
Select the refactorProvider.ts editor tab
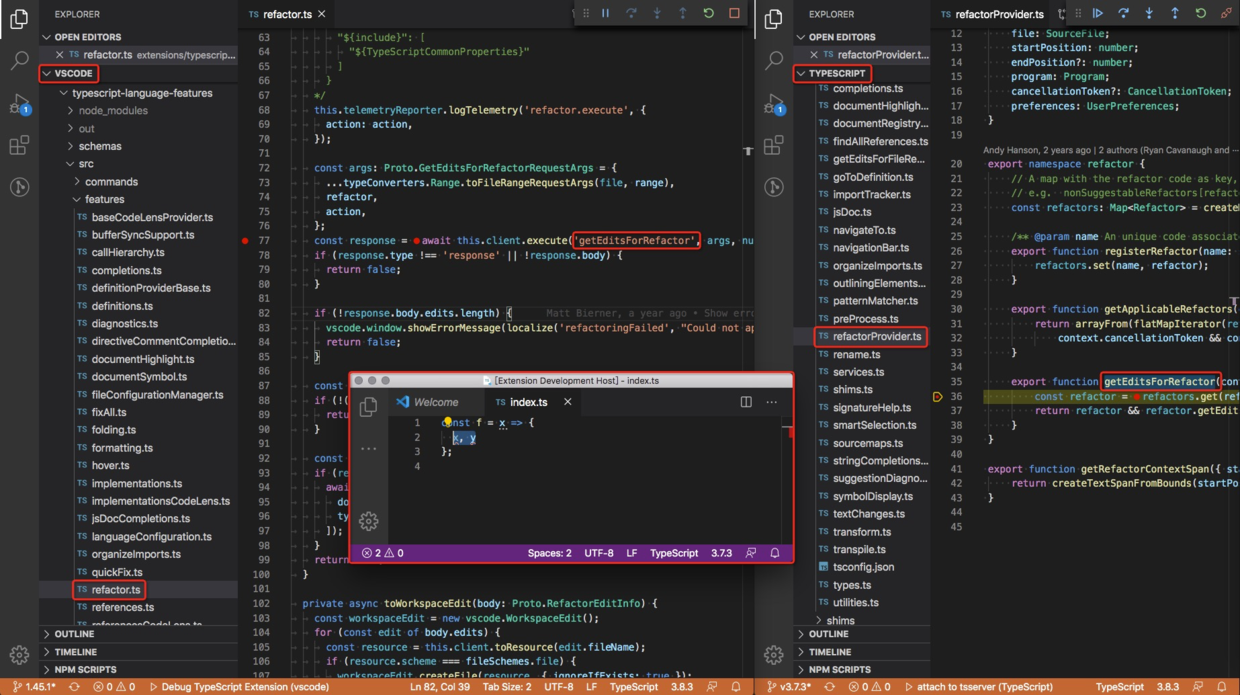click(998, 14)
